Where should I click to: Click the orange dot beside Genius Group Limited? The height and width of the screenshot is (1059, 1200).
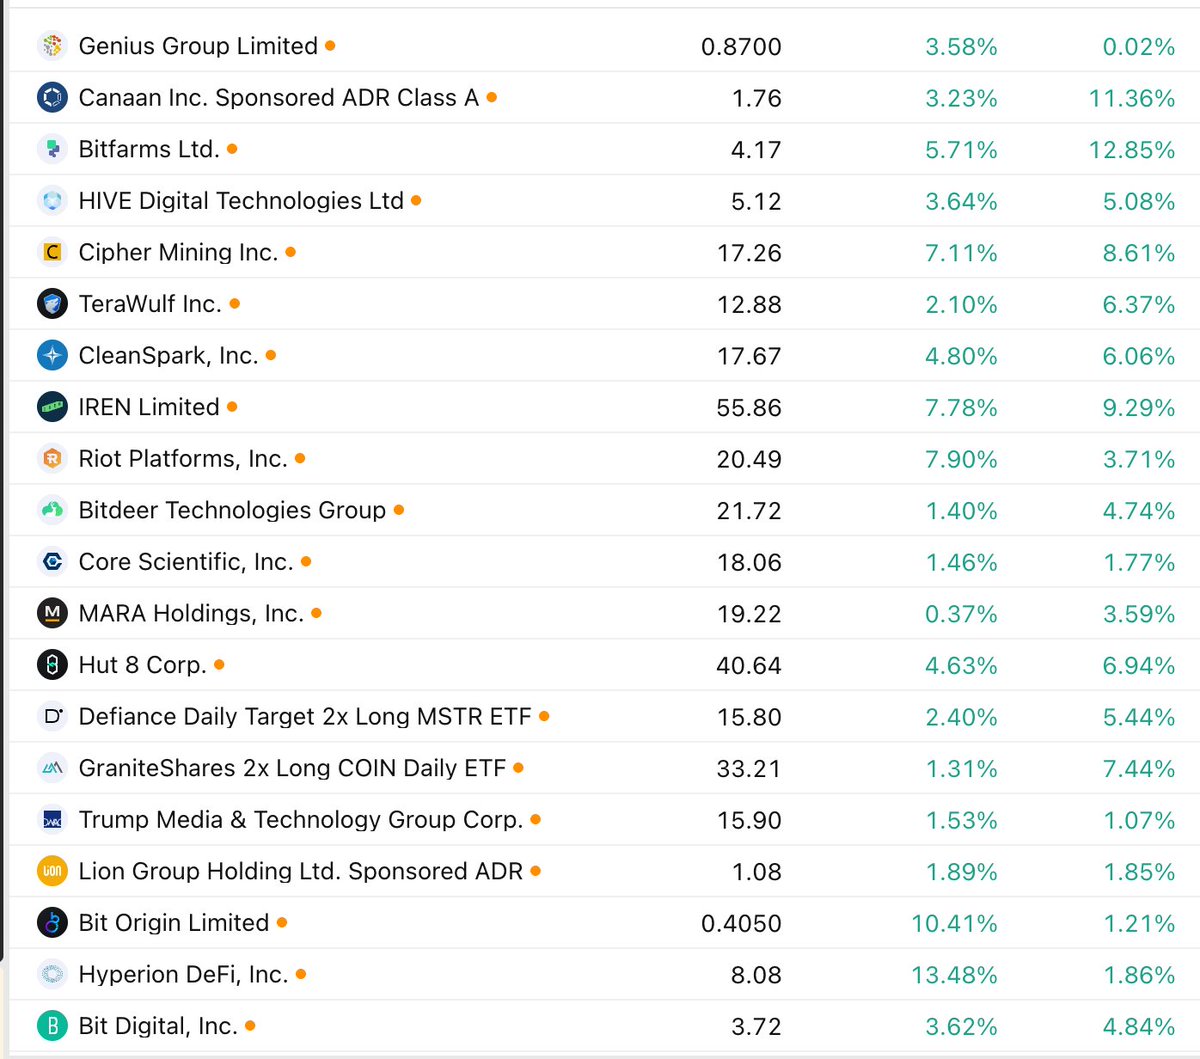coord(330,46)
